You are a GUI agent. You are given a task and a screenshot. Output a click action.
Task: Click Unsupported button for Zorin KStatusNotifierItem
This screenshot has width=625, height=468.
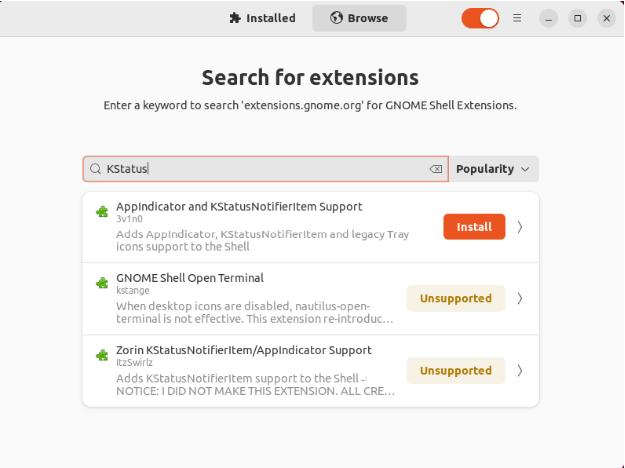point(455,370)
